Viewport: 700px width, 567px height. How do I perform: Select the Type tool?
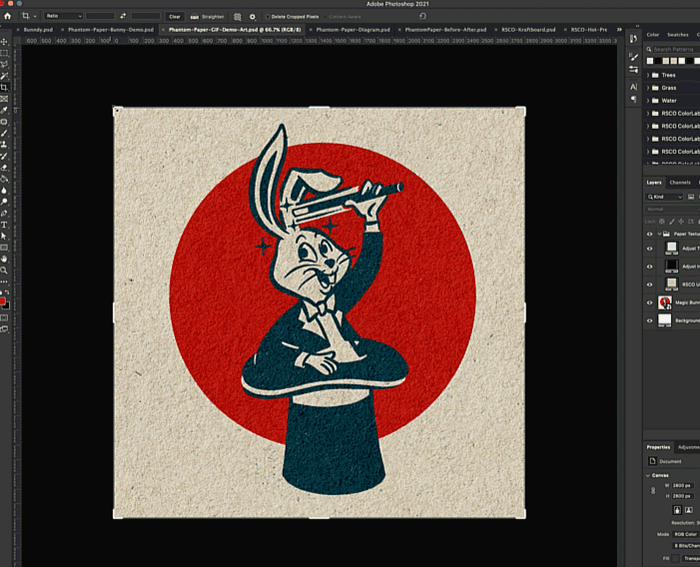pyautogui.click(x=5, y=224)
